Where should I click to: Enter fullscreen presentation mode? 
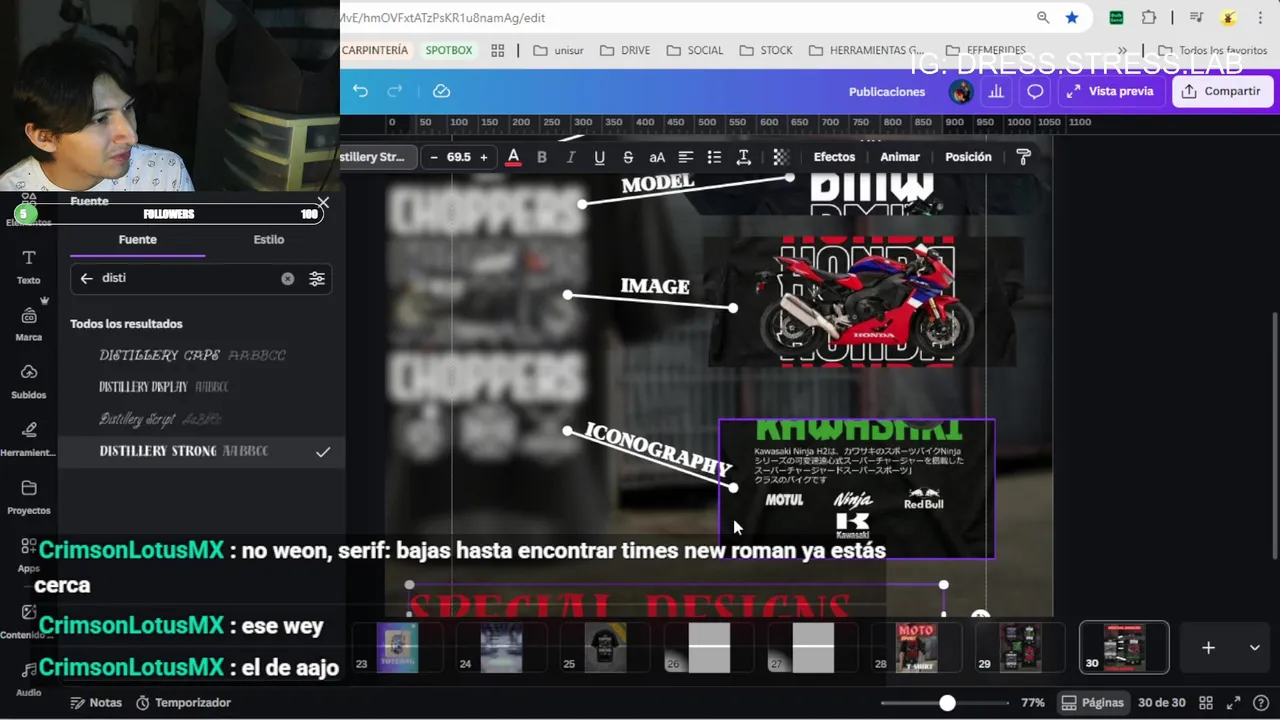(x=1233, y=703)
